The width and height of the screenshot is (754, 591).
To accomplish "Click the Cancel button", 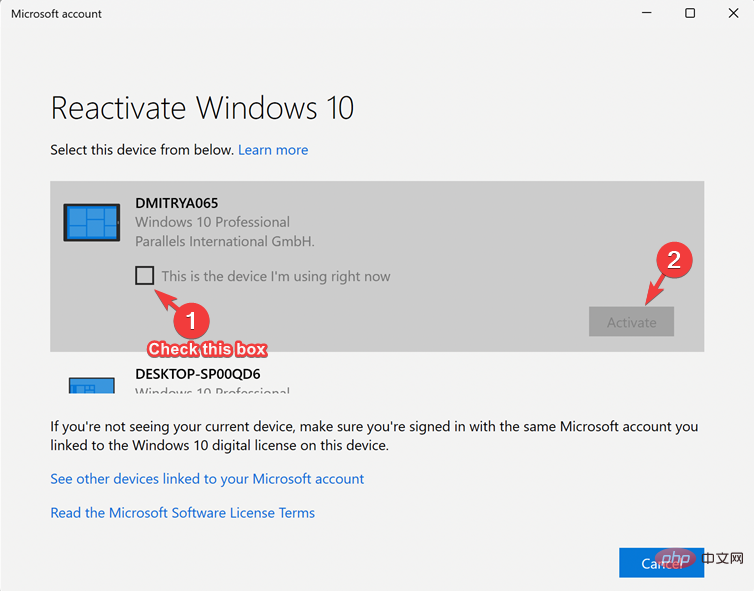I will point(661,563).
